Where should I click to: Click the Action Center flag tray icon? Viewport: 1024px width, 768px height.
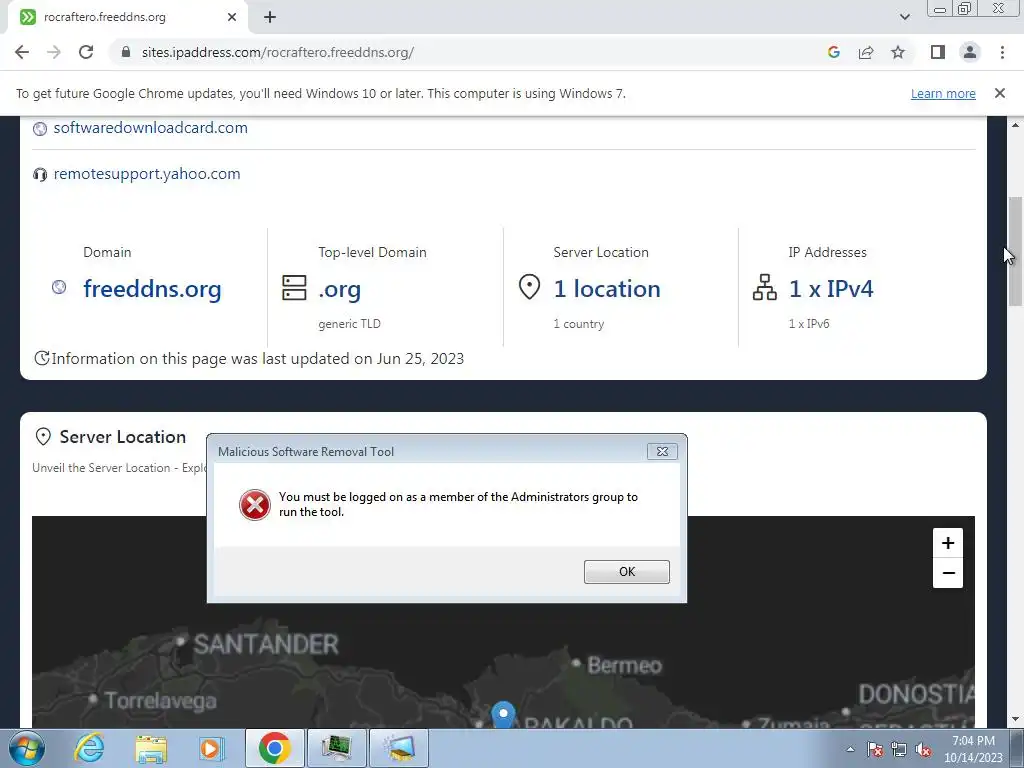875,750
